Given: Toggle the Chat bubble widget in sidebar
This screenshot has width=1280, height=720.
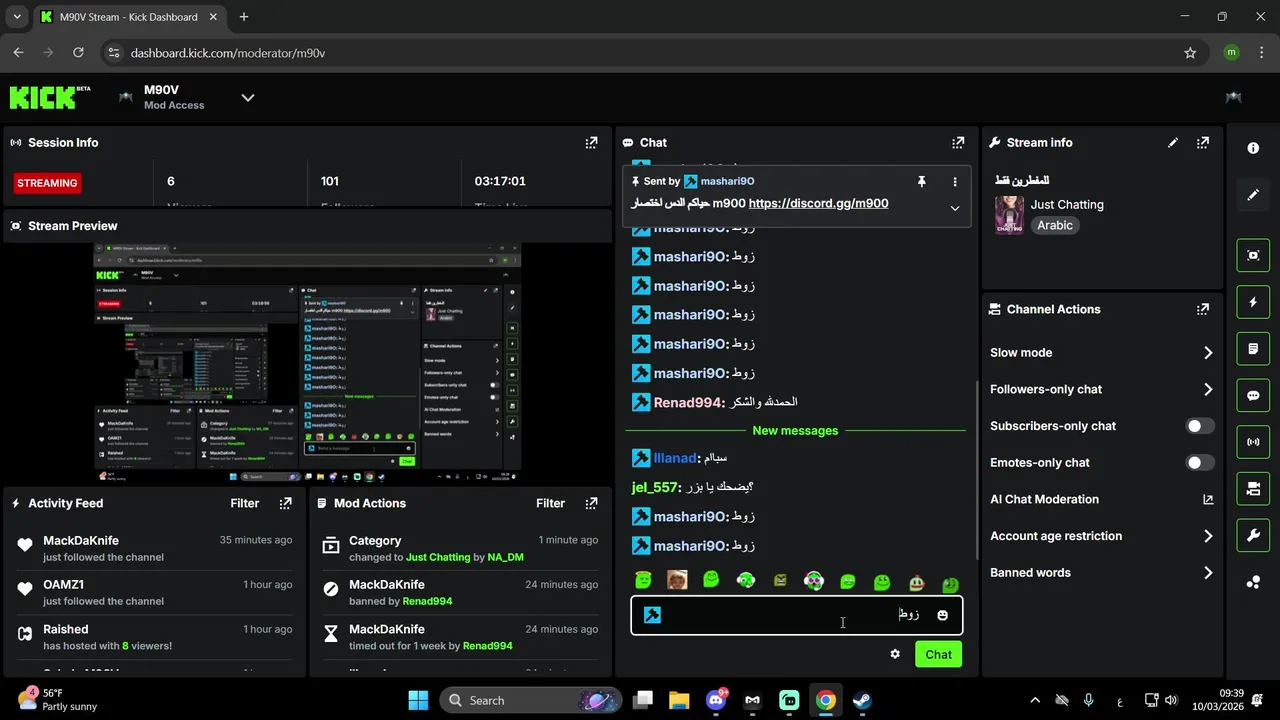Looking at the screenshot, I should [1253, 395].
